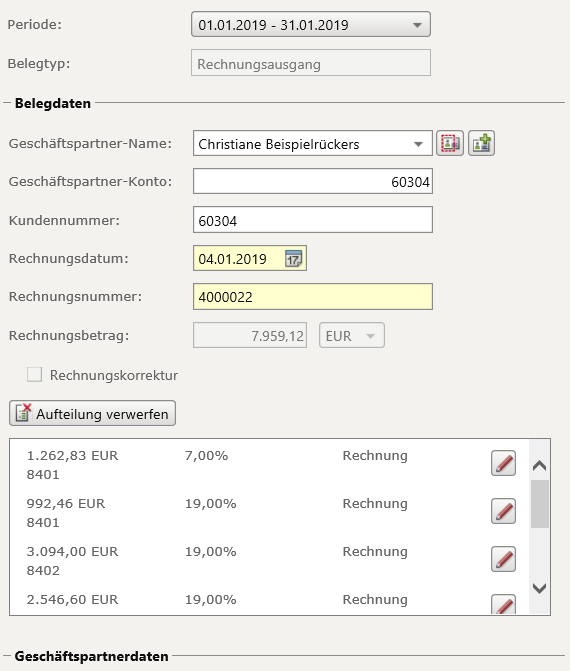Edit the 1.262,83 EUR split row
This screenshot has width=570, height=671.
click(503, 463)
